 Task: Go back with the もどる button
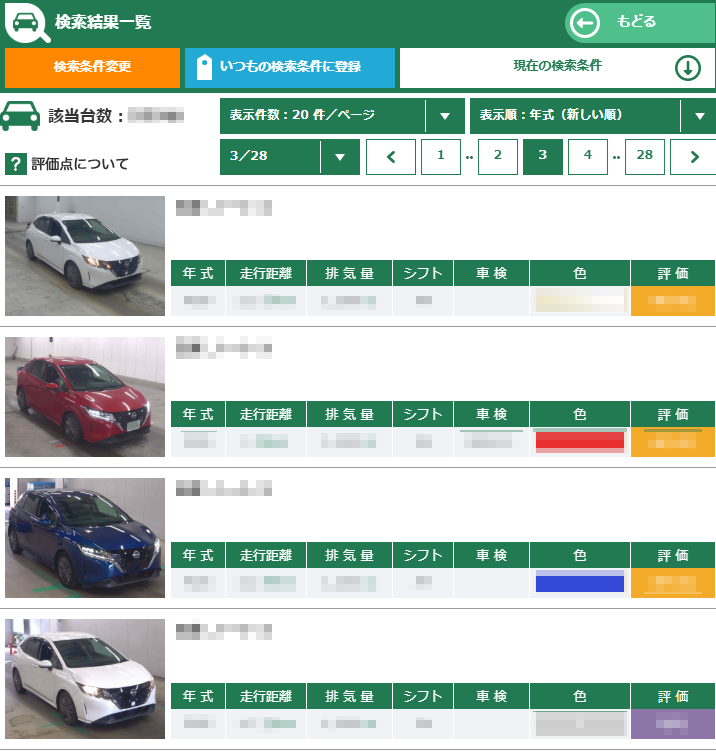pyautogui.click(x=640, y=23)
